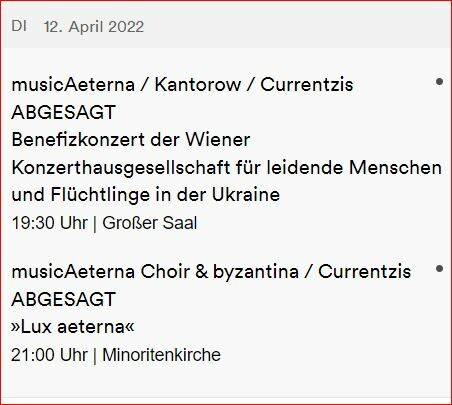This screenshot has height=405, width=452.
Task: Open musicAeterna / Kantorow / Currentzis event title
Action: (x=182, y=84)
